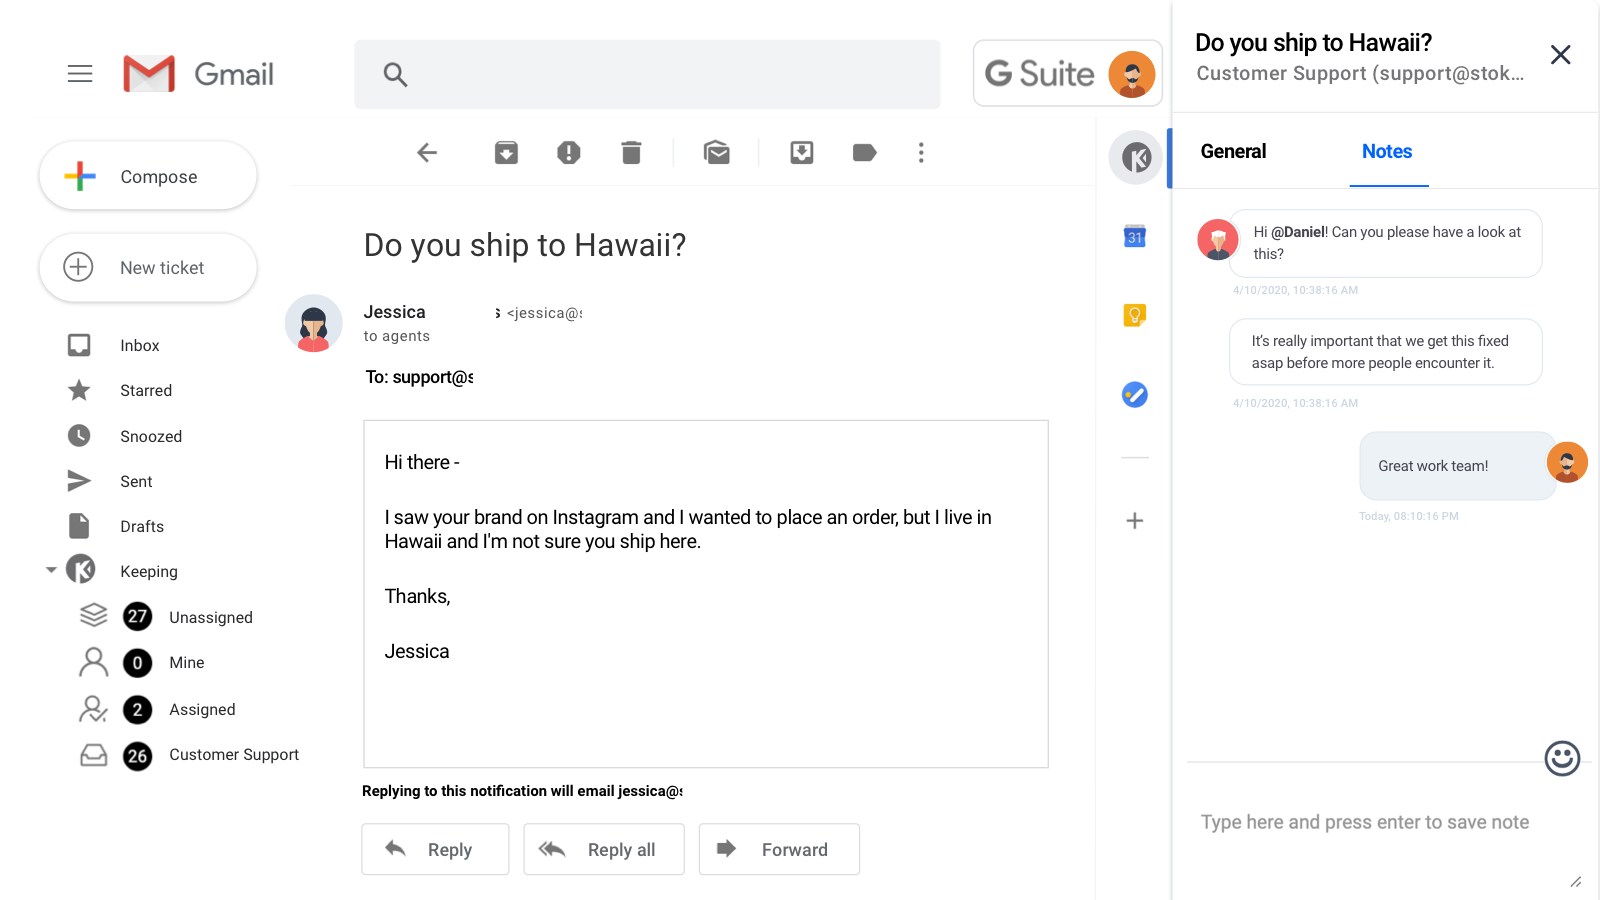Open the Keeping add-on in the side panel
The image size is (1600, 900).
tap(1135, 157)
